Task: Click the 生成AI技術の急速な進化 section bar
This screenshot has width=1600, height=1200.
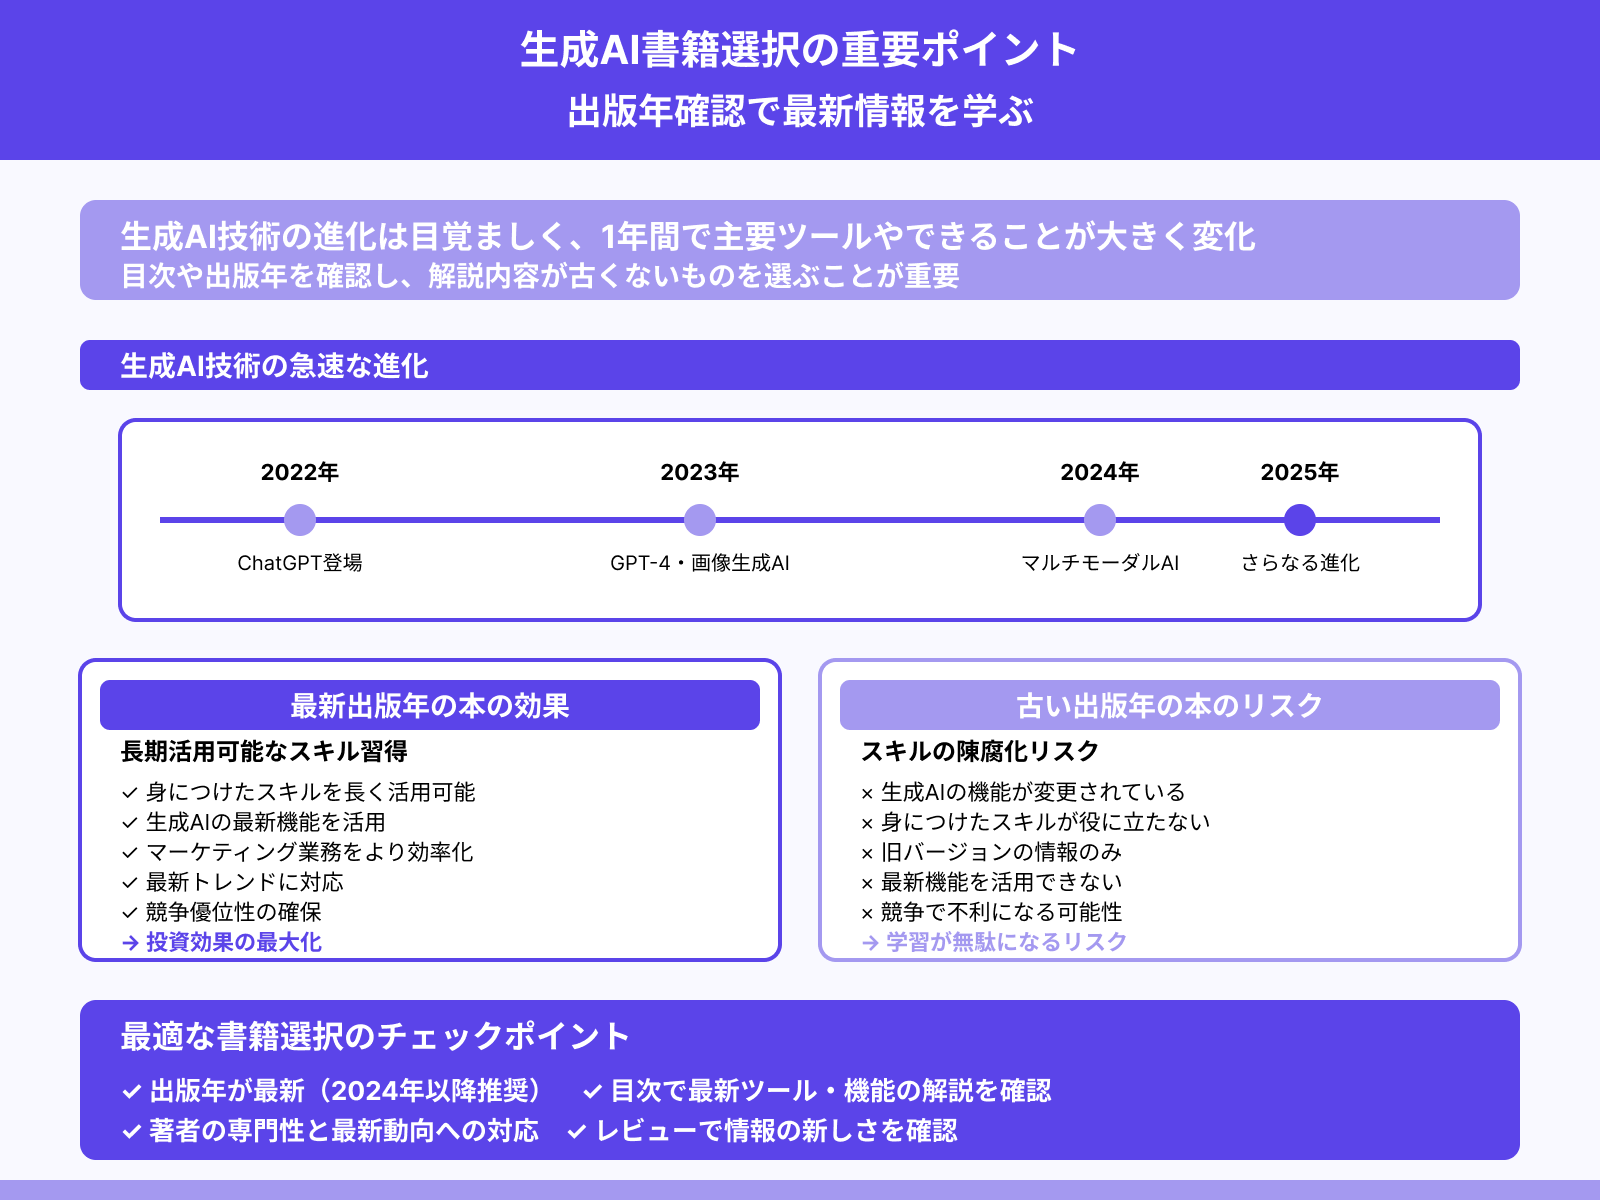Action: (800, 365)
